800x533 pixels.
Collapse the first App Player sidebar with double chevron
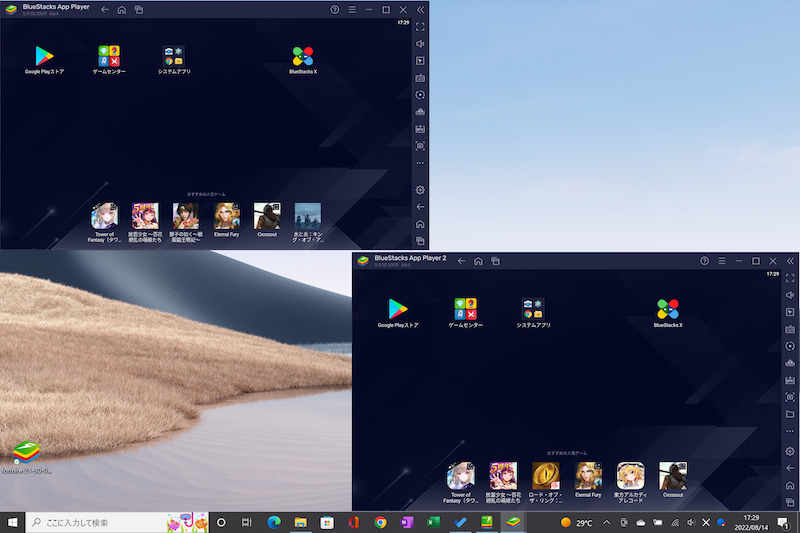[x=421, y=9]
